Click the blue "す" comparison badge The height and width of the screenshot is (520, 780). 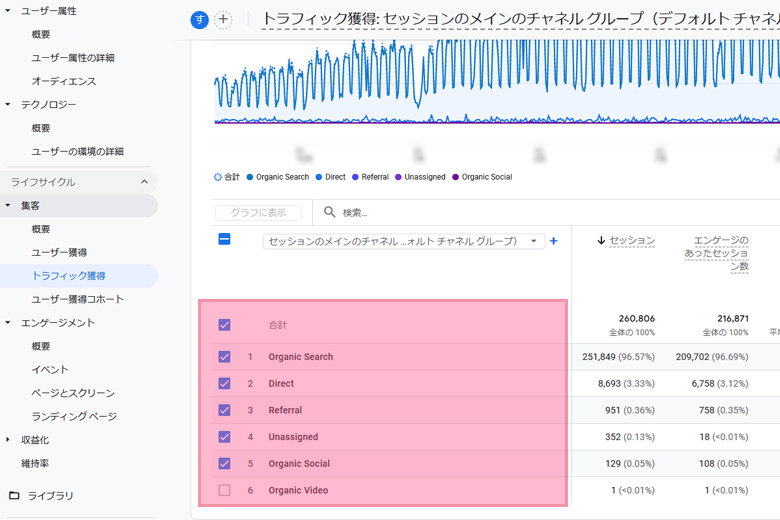[199, 19]
